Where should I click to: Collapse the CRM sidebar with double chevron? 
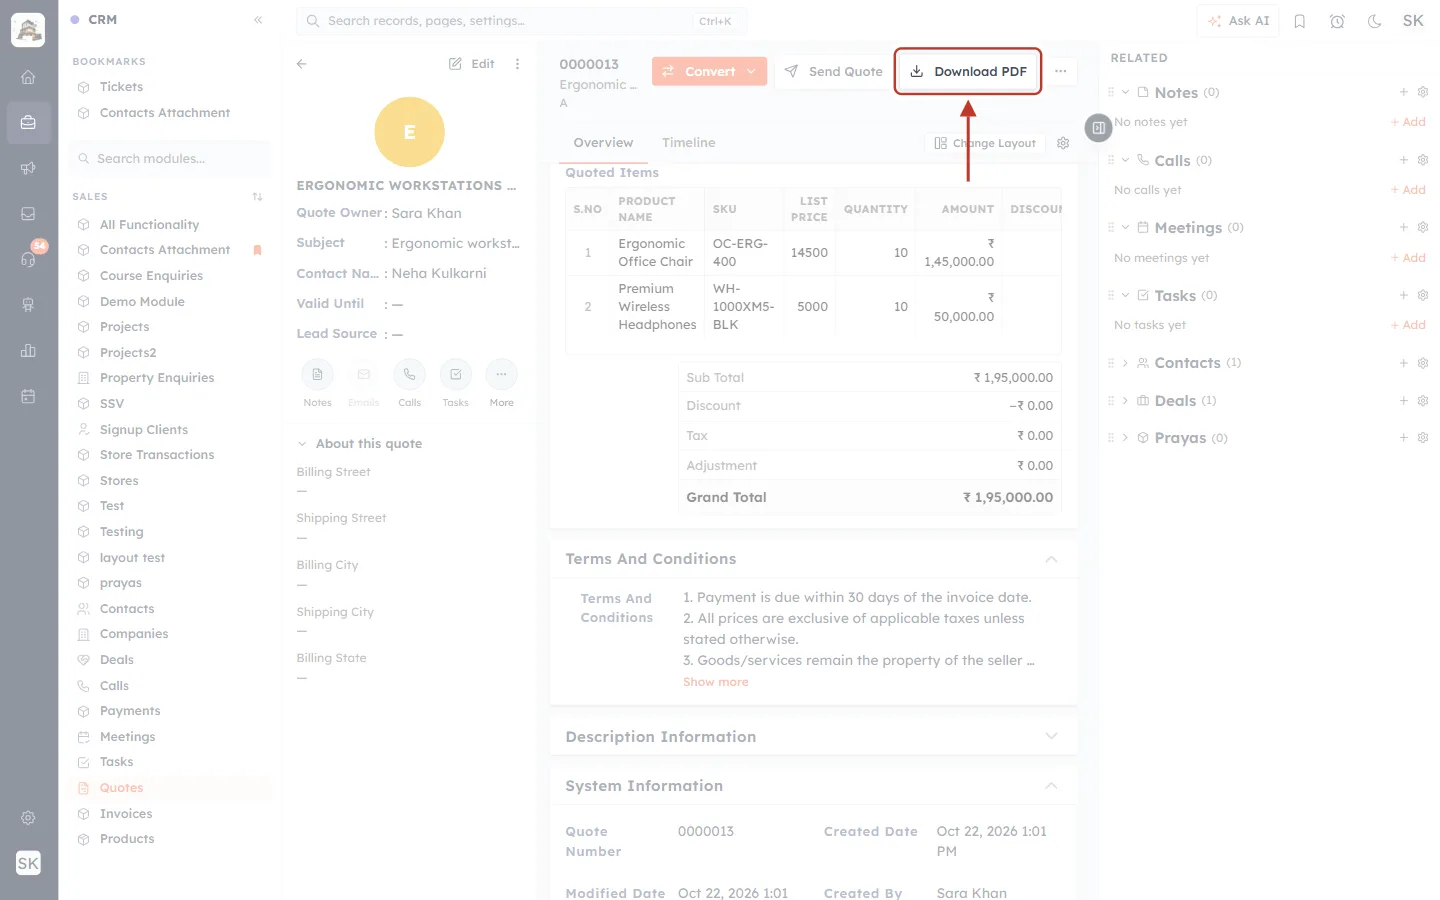tap(258, 20)
